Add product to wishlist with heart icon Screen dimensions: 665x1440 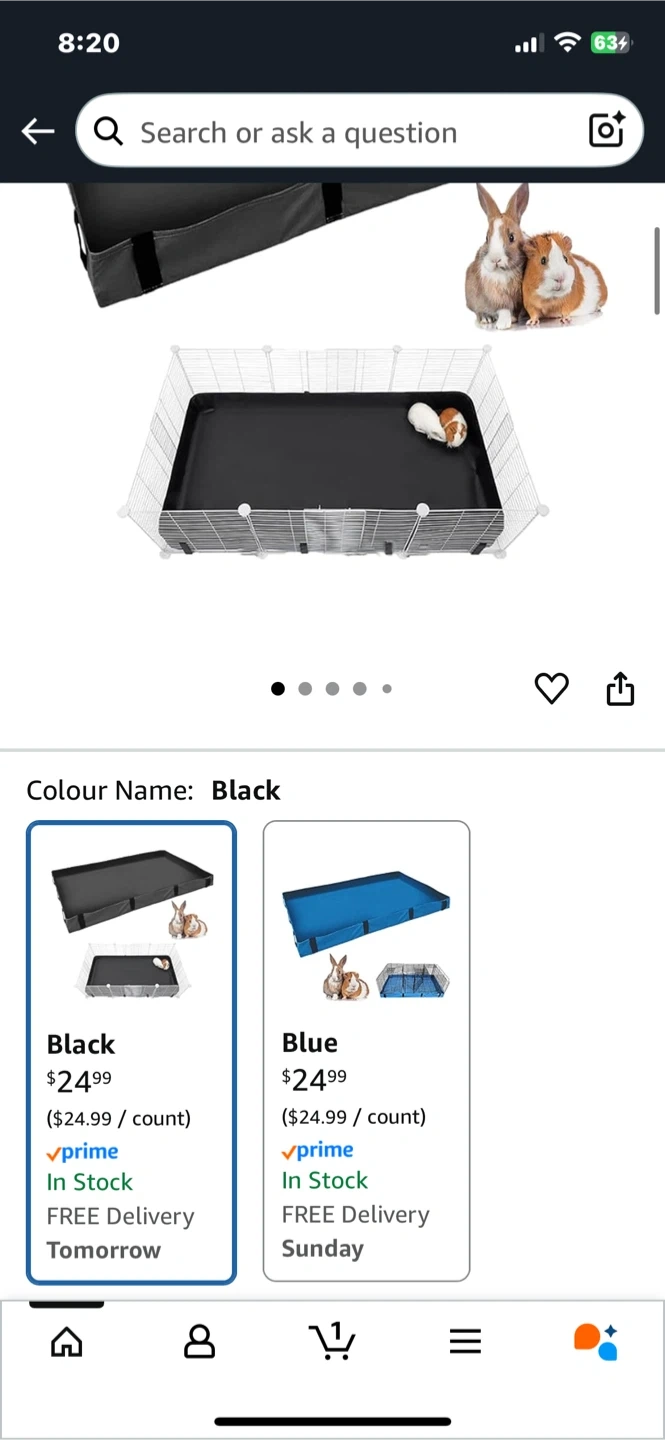coord(551,688)
